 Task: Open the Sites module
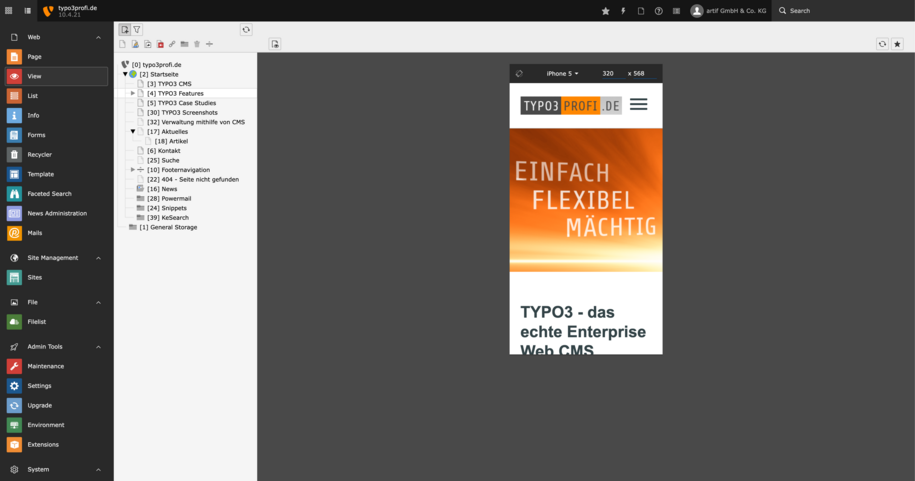[56, 277]
